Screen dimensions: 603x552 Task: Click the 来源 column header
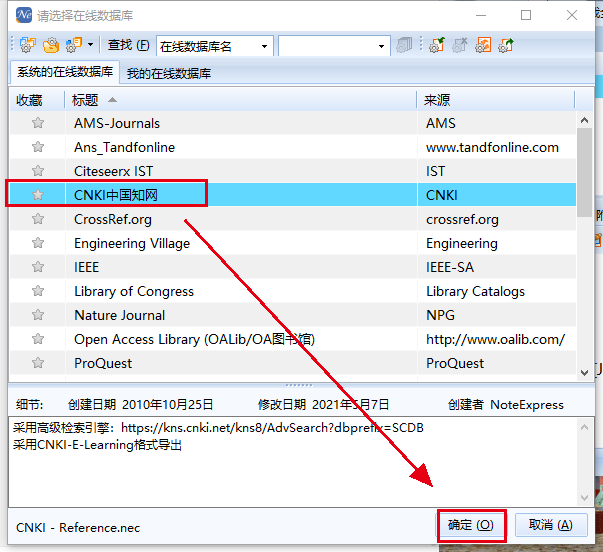(x=496, y=100)
